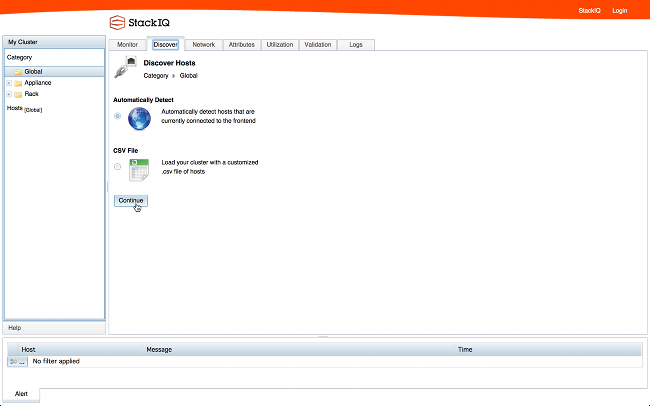Screen dimensions: 650x406
Task: Open the Help panel bar
Action: [54, 328]
